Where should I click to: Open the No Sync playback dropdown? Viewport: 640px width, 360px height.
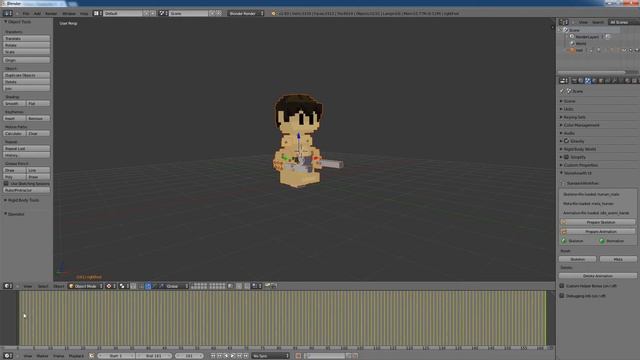[270, 356]
